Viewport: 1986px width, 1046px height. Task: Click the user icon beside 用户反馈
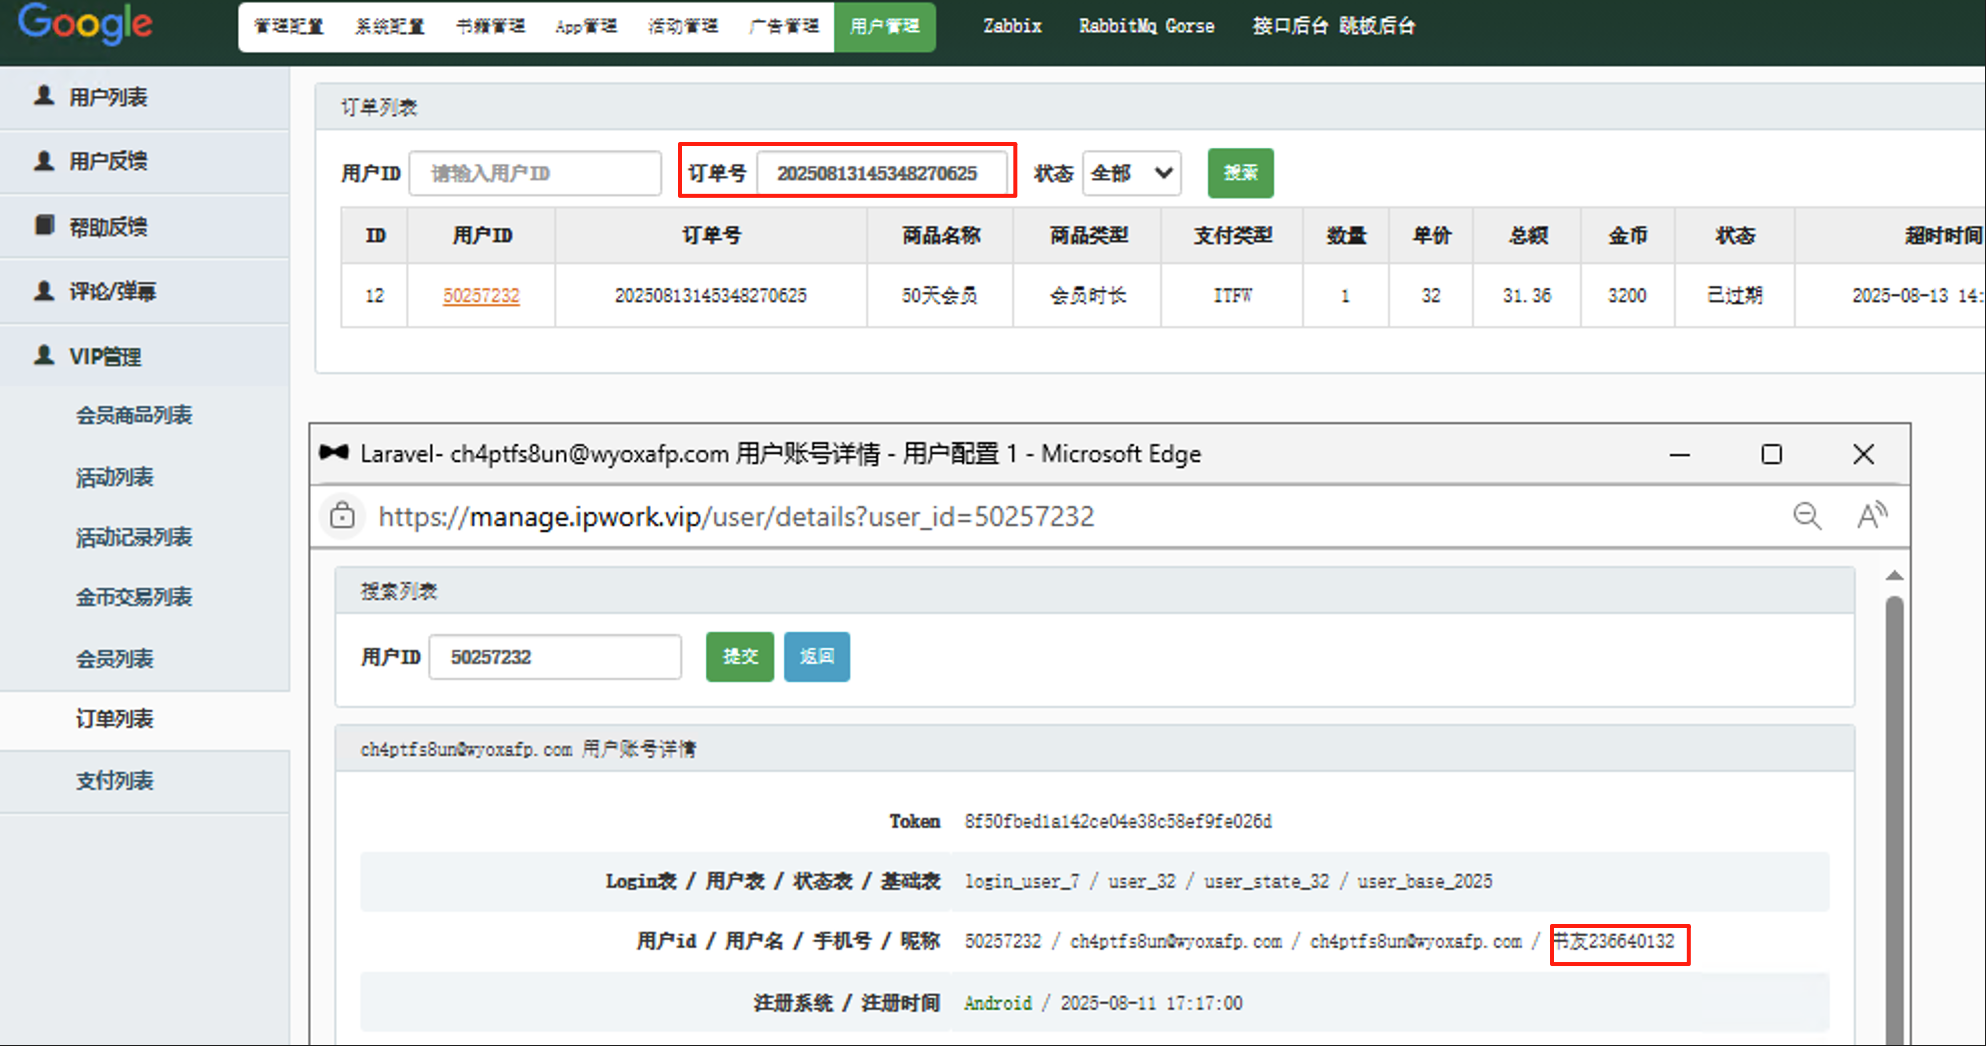[x=44, y=160]
